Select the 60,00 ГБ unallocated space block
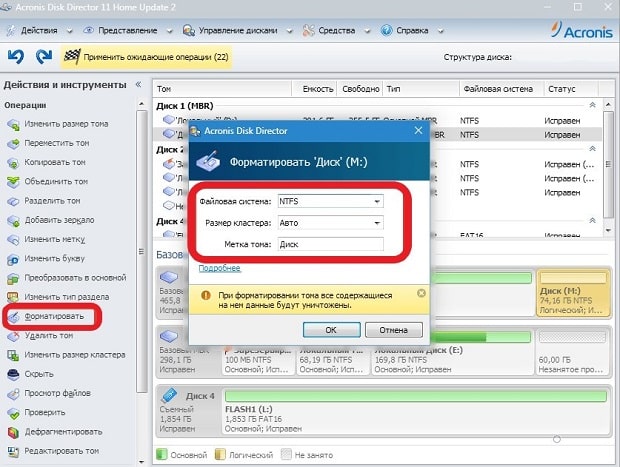This screenshot has height=467, width=620. tap(572, 352)
